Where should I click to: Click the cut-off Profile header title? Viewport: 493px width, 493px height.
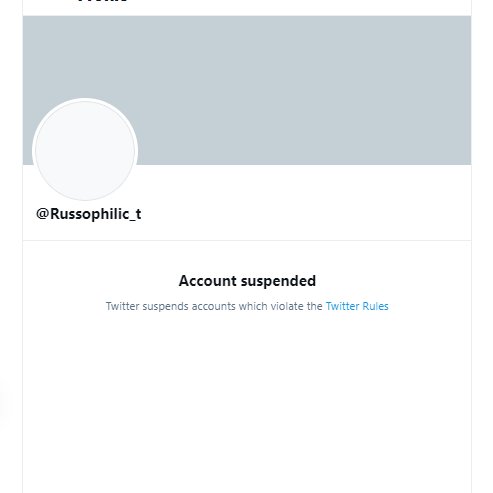tap(103, 1)
